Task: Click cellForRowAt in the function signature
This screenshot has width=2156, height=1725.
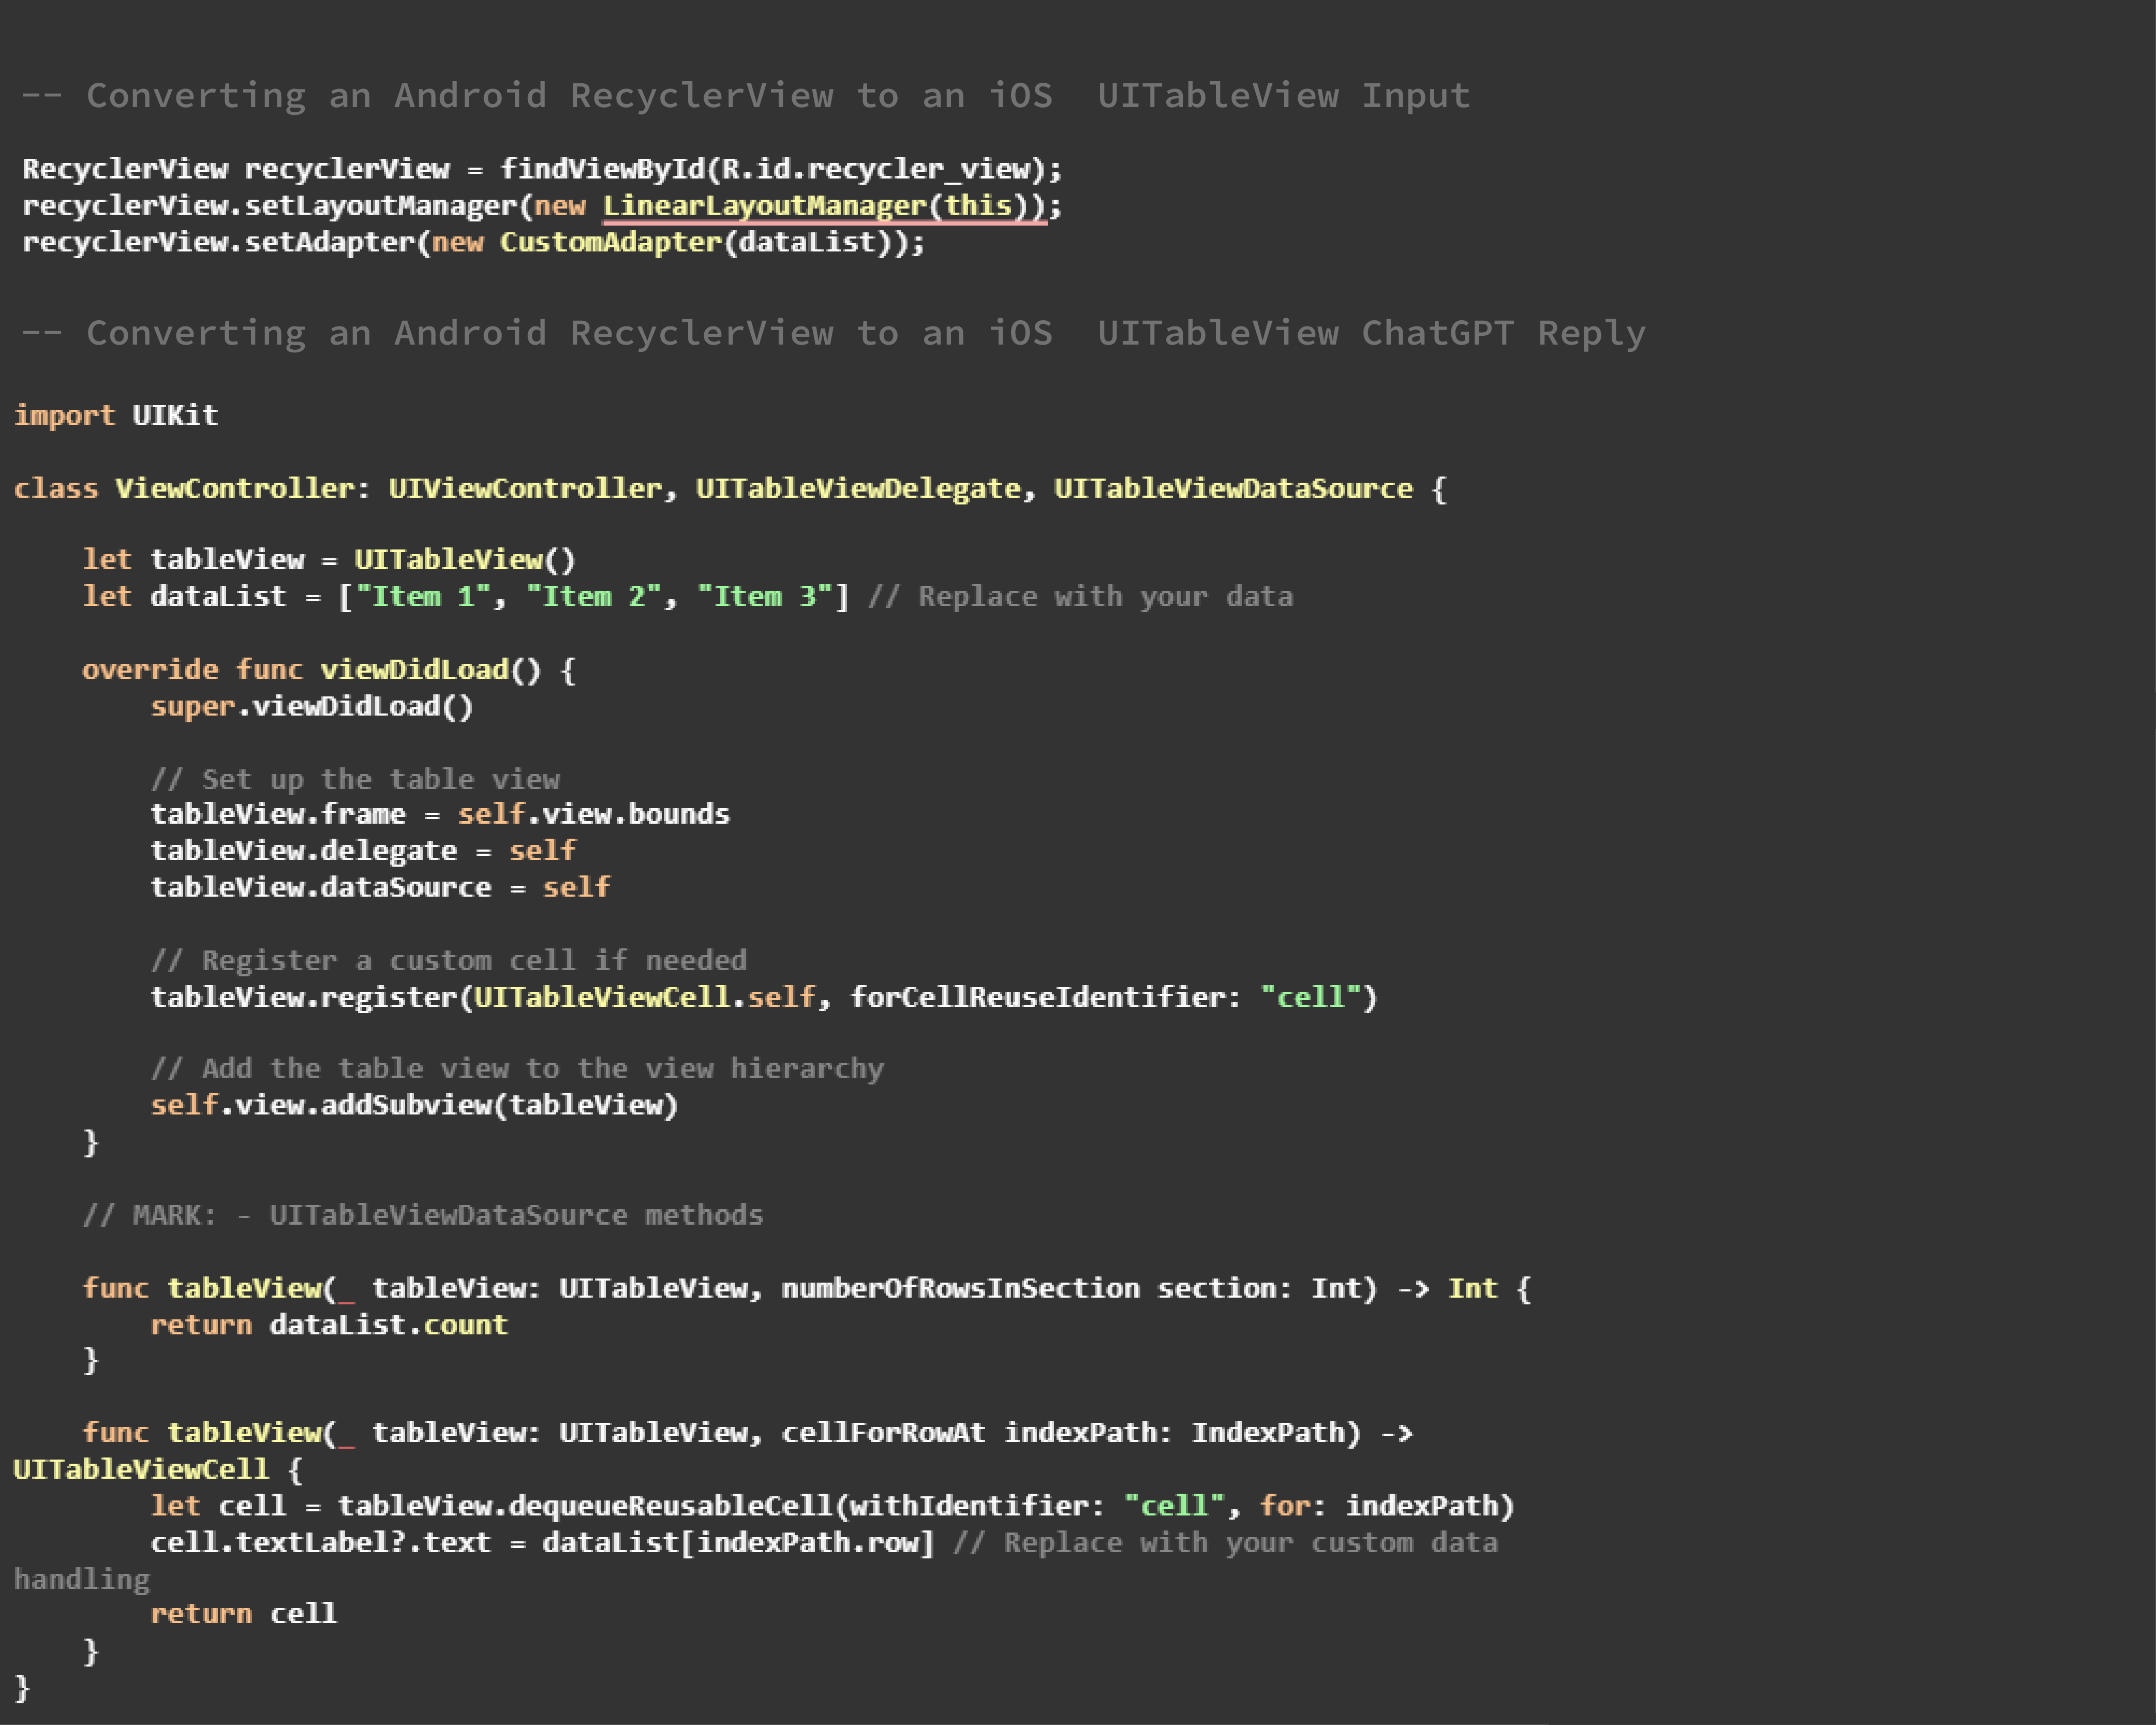Action: (x=883, y=1432)
